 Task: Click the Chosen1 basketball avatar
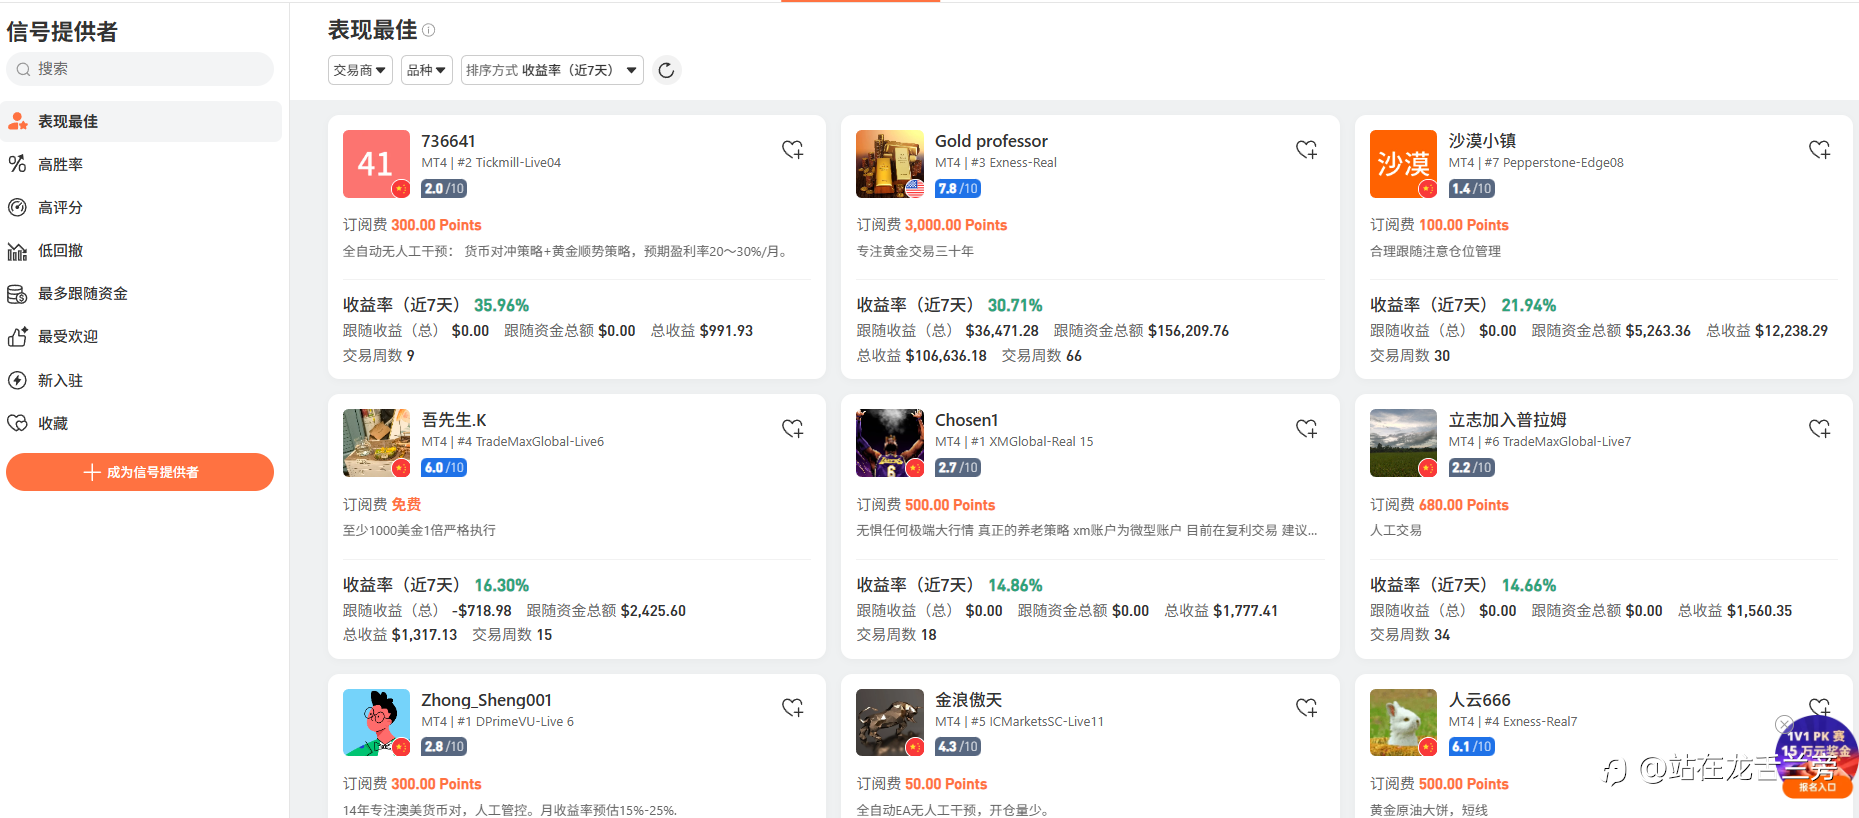click(x=890, y=443)
